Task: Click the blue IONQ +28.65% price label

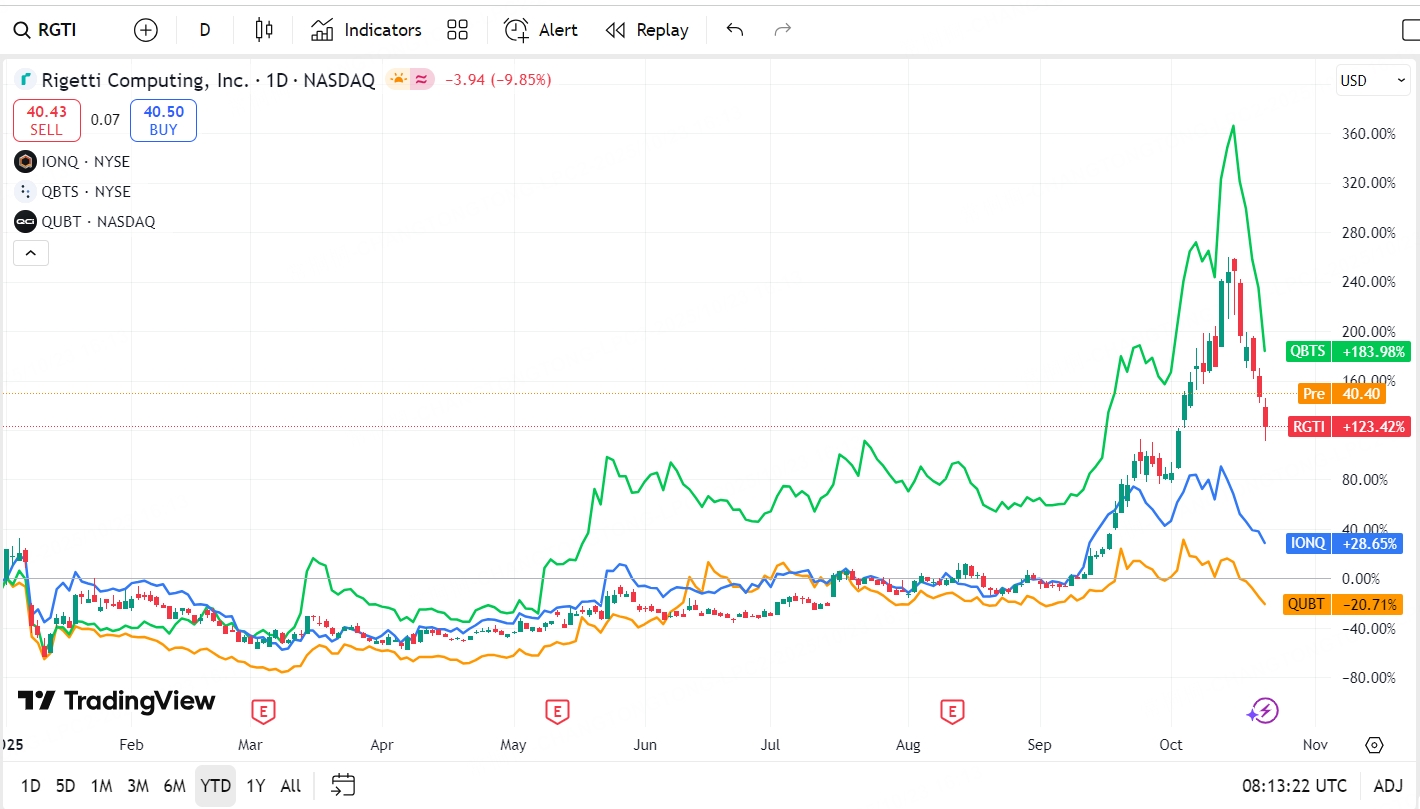Action: [x=1346, y=543]
